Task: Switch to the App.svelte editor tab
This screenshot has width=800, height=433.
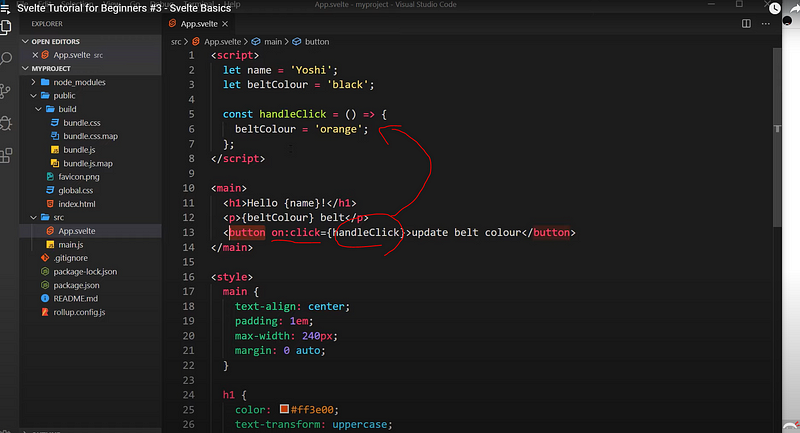Action: click(x=198, y=24)
